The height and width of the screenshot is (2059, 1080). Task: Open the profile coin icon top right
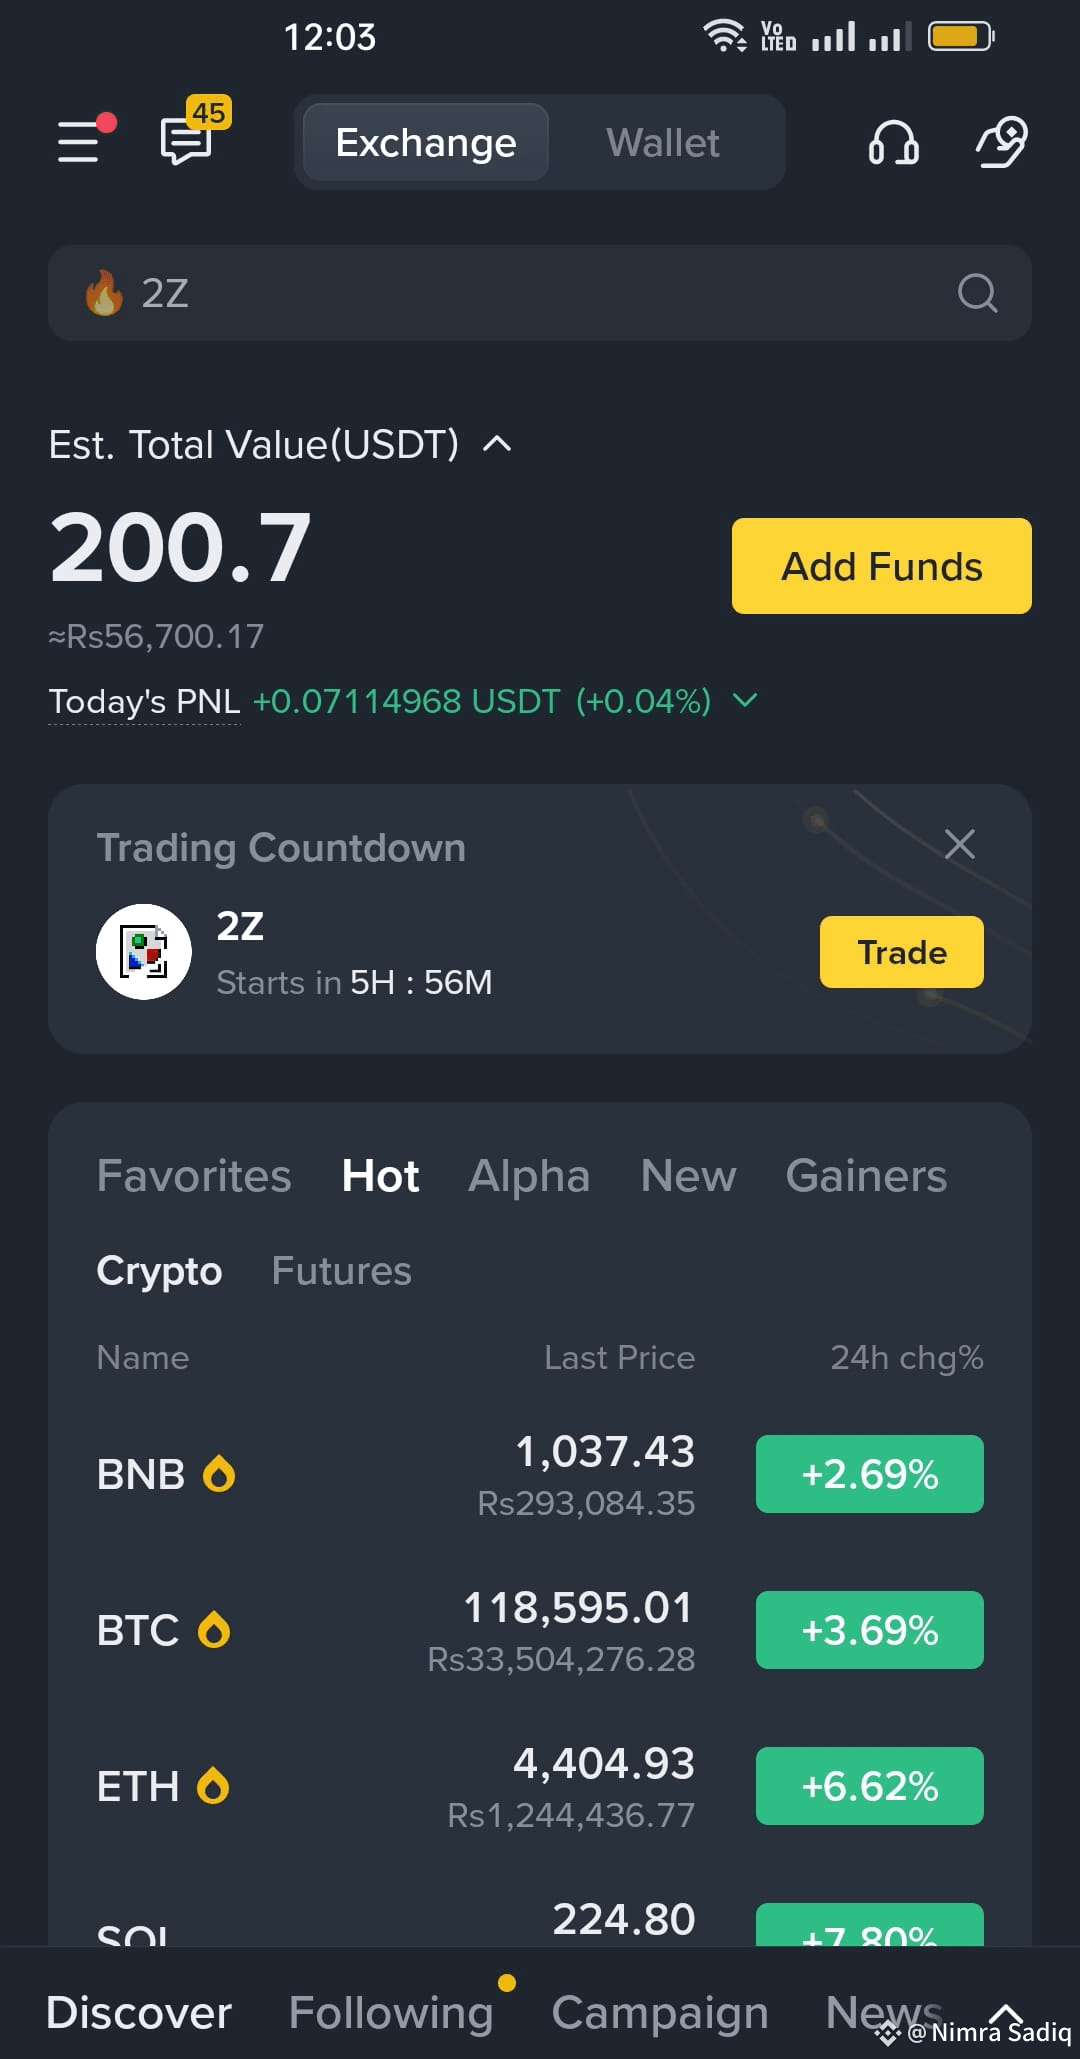1002,142
